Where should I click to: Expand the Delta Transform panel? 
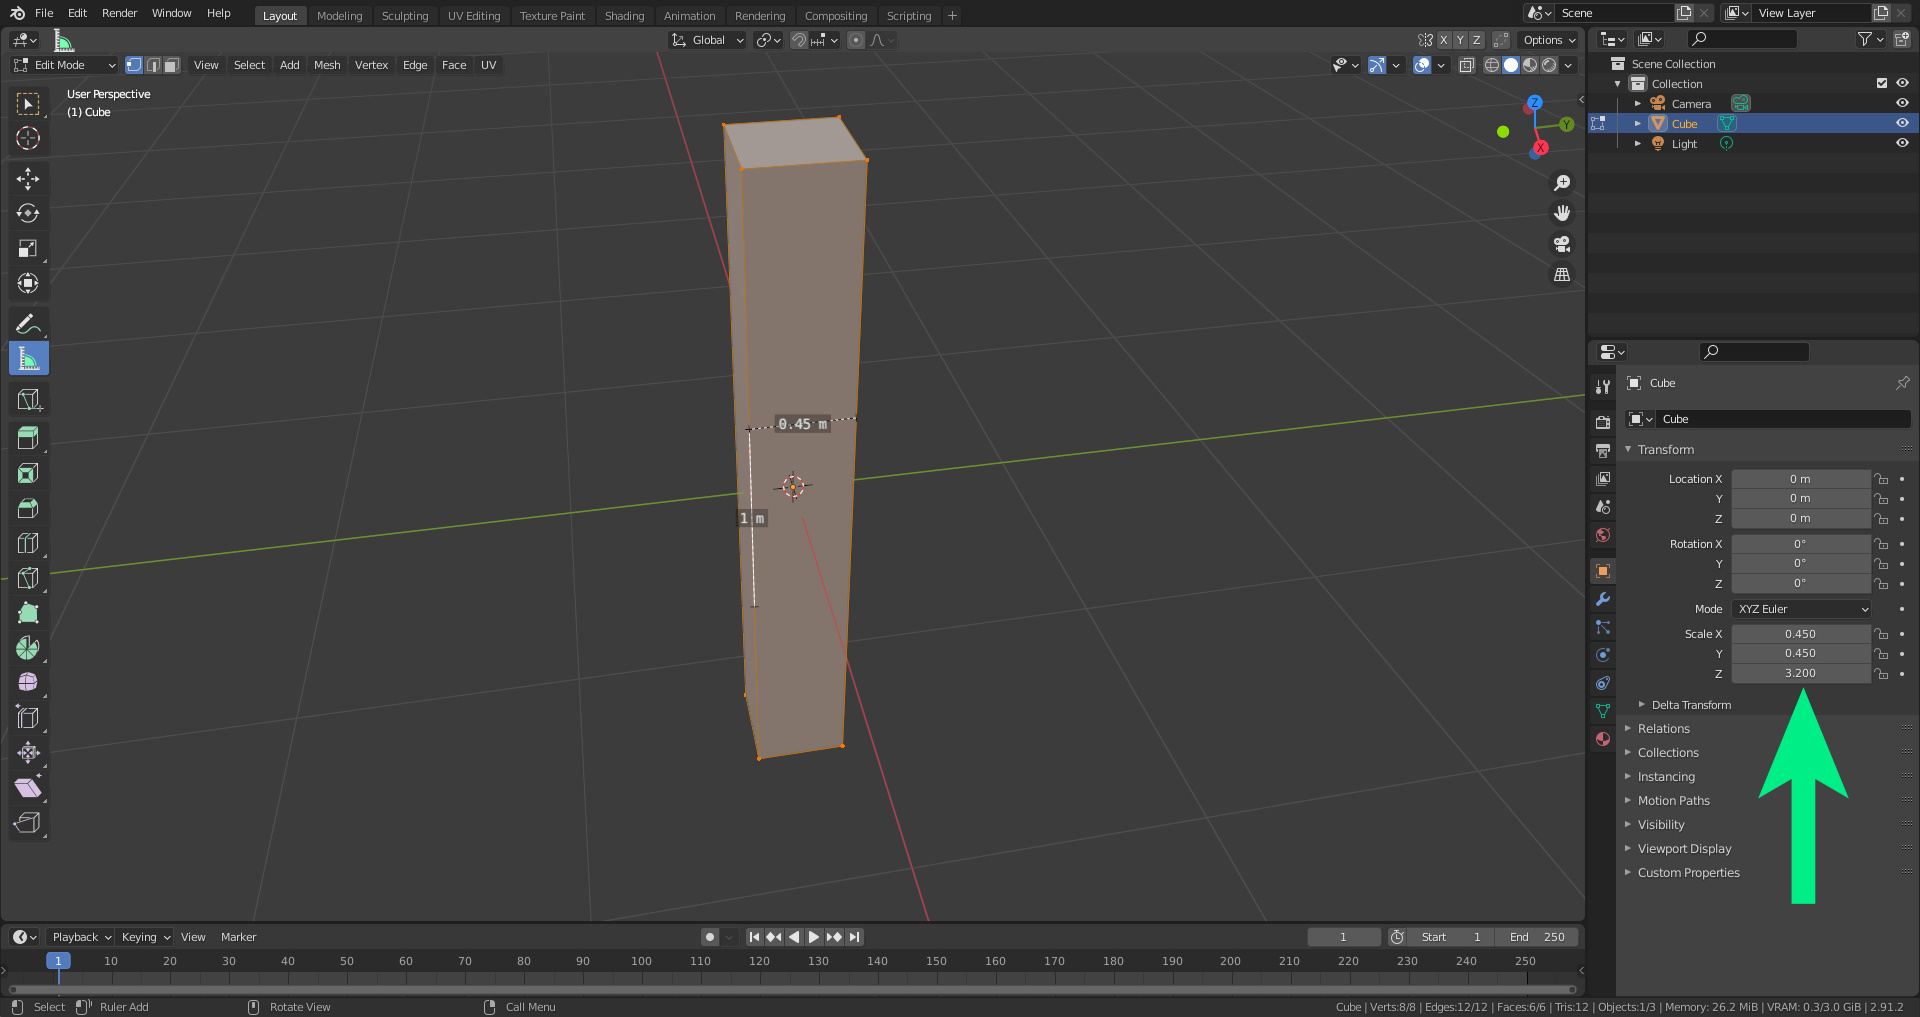pyautogui.click(x=1690, y=705)
